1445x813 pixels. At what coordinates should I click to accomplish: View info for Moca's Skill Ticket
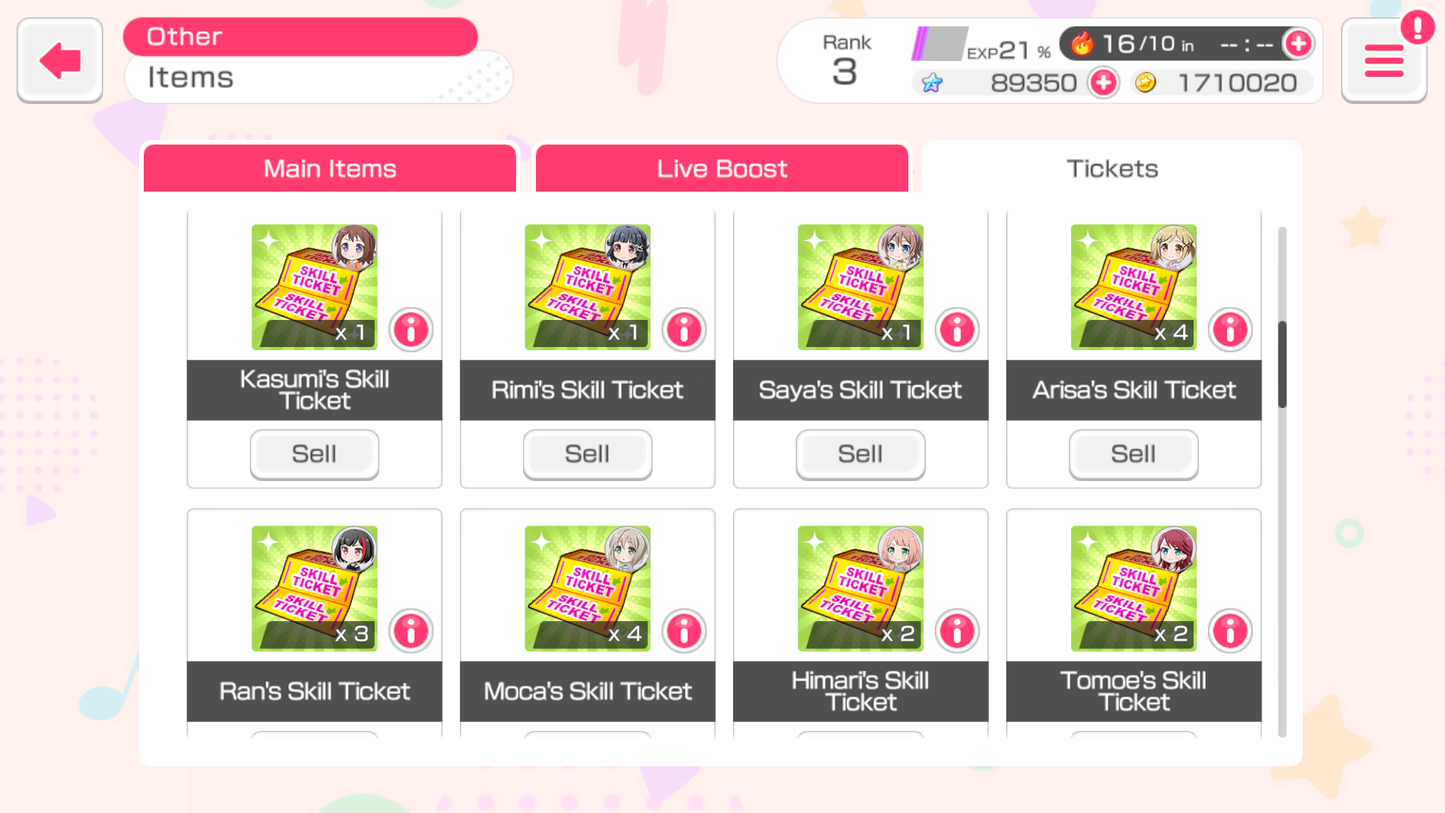[684, 631]
